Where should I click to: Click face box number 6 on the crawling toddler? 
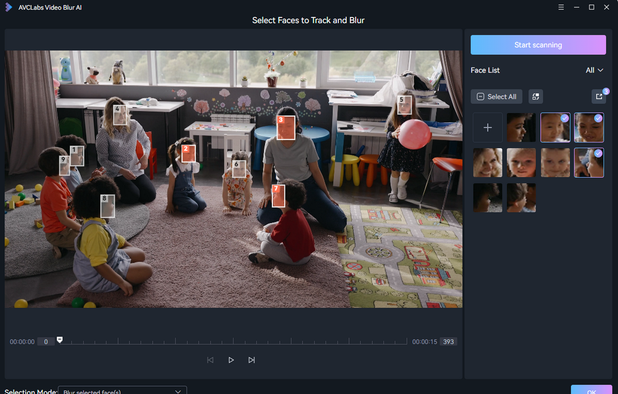[239, 169]
